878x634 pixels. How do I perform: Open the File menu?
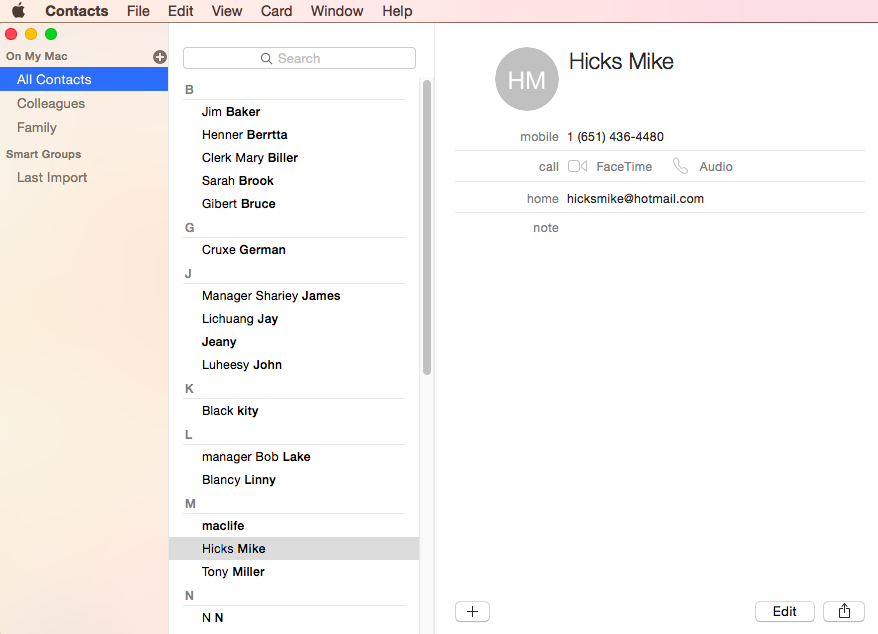(x=138, y=11)
